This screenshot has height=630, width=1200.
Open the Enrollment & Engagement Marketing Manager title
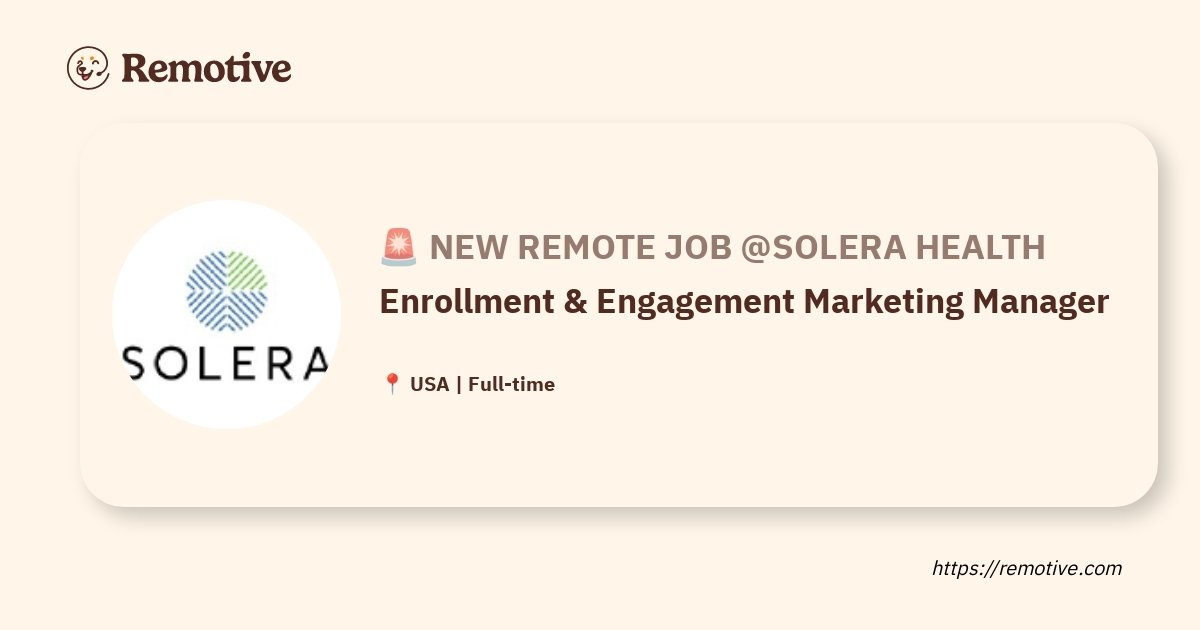click(744, 302)
